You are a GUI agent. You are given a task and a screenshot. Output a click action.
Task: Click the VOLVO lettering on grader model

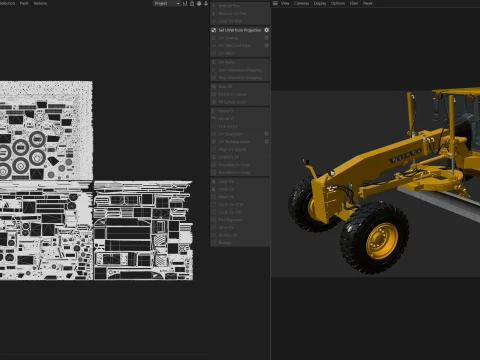point(405,156)
